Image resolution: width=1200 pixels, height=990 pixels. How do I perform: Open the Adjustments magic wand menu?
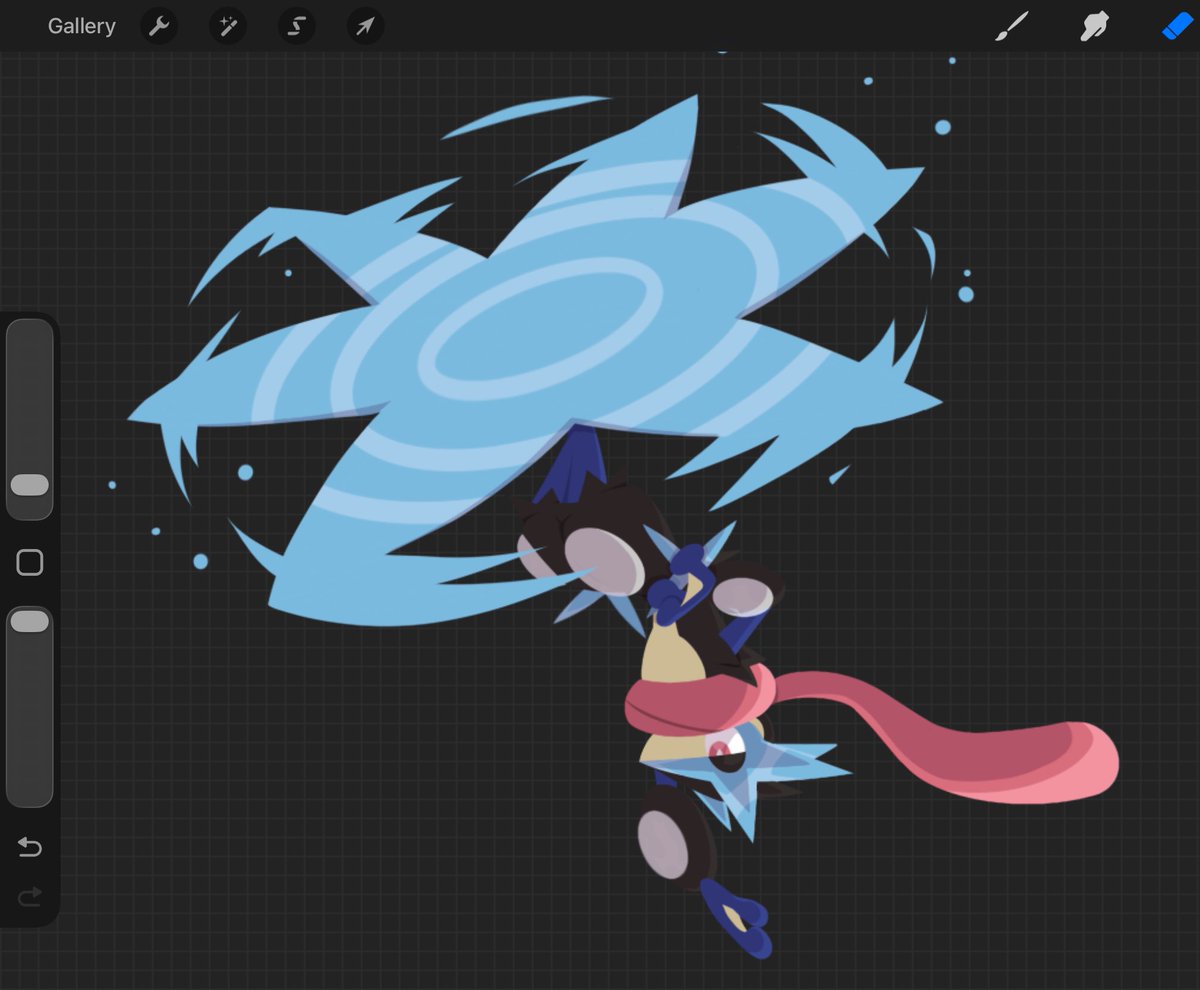(x=227, y=26)
